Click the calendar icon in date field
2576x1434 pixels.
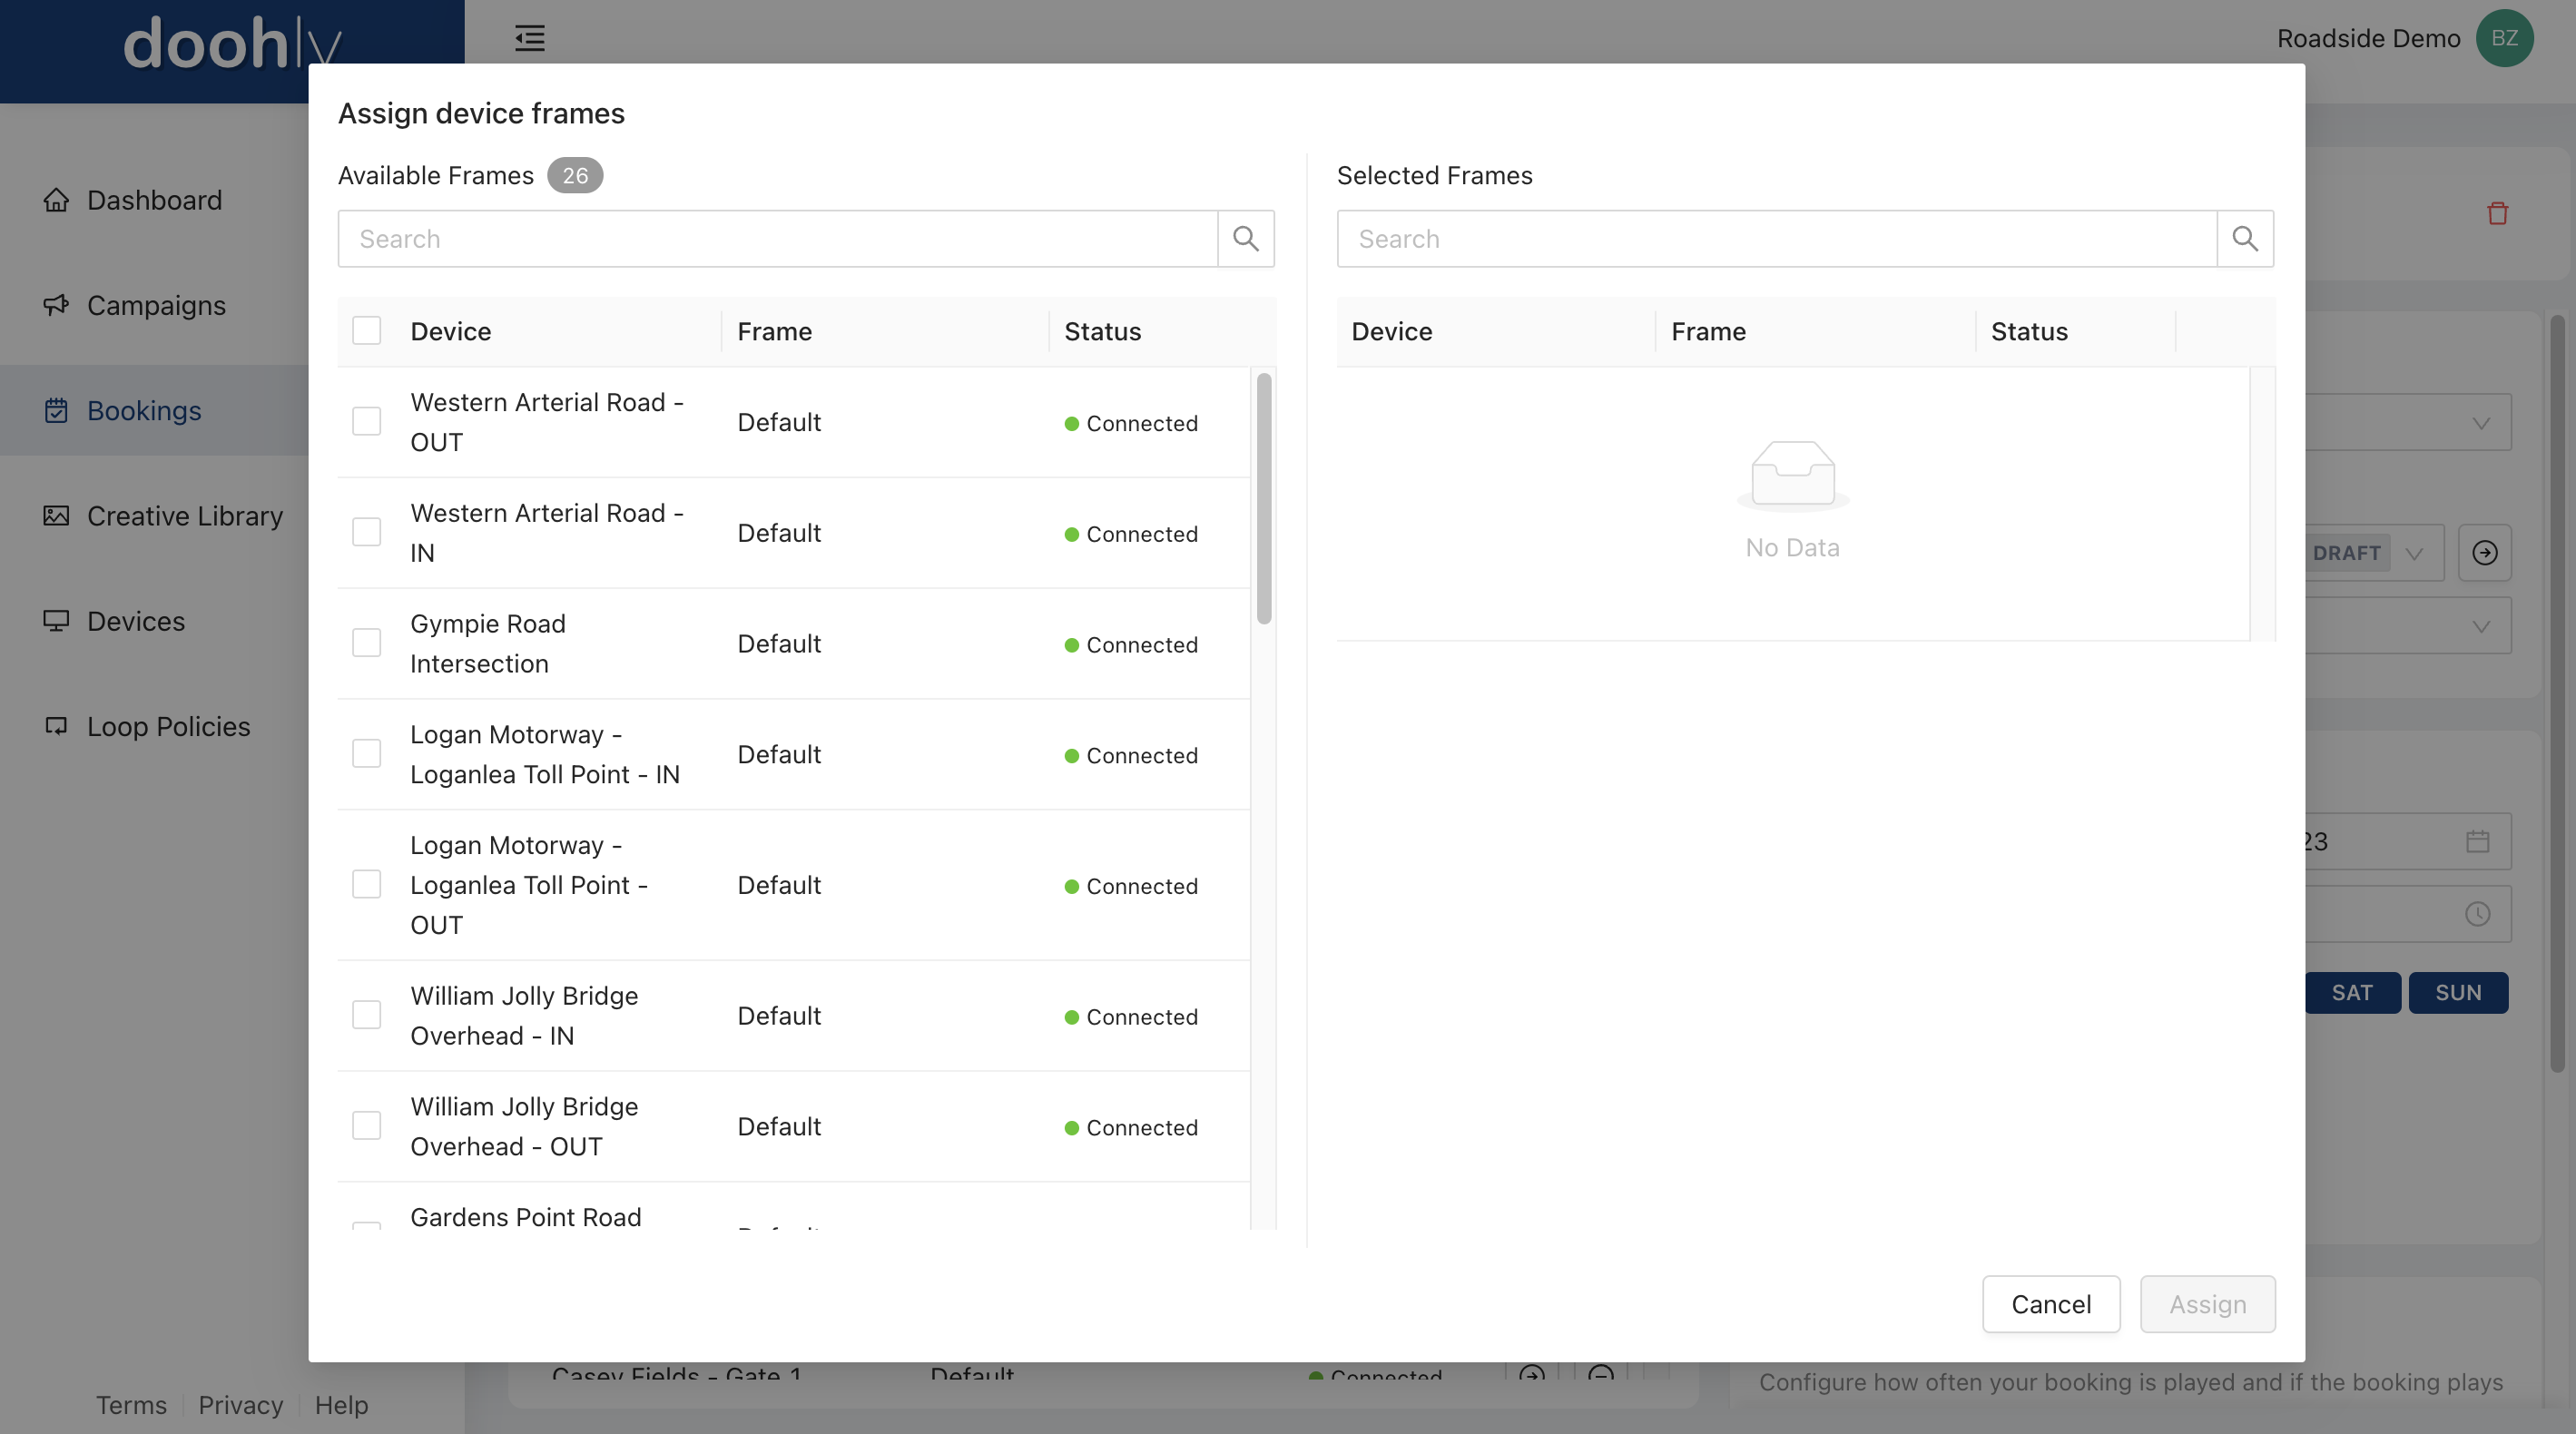pyautogui.click(x=2477, y=841)
